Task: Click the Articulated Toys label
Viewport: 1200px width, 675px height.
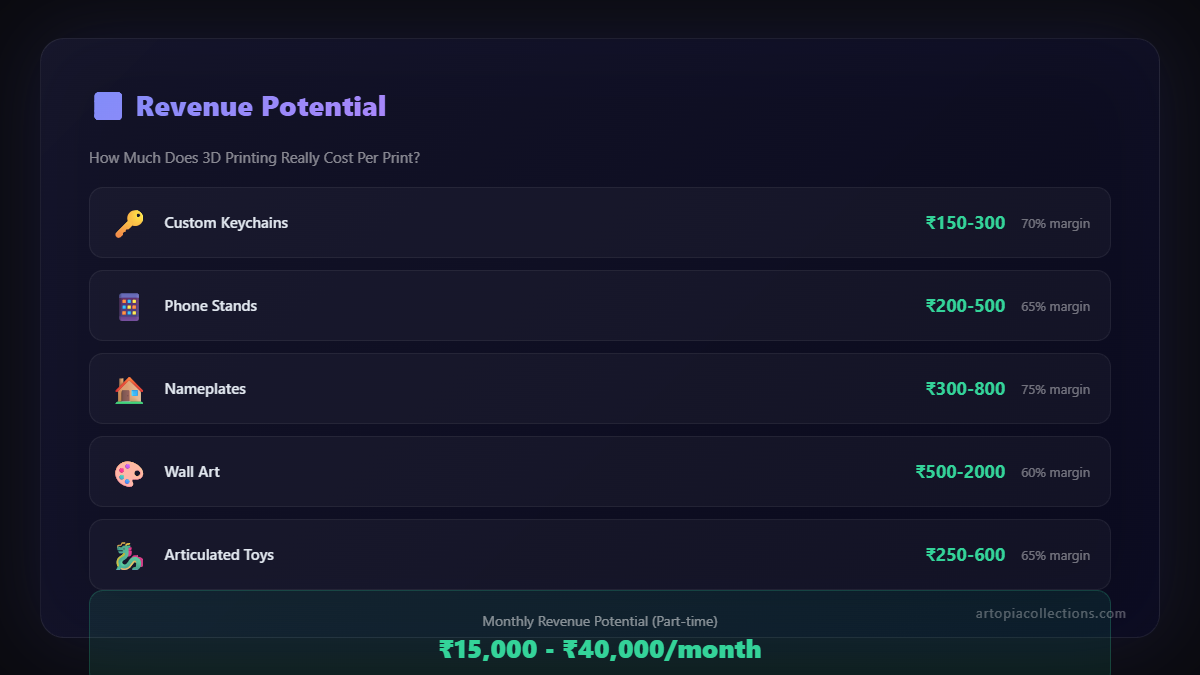Action: click(x=219, y=555)
